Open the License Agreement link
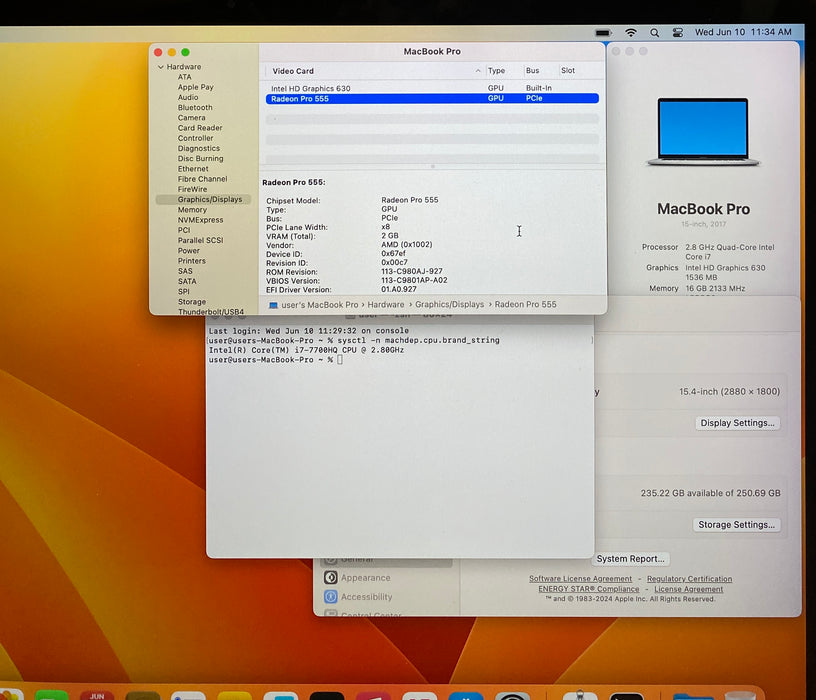Screen dimensions: 816x700 [688, 589]
